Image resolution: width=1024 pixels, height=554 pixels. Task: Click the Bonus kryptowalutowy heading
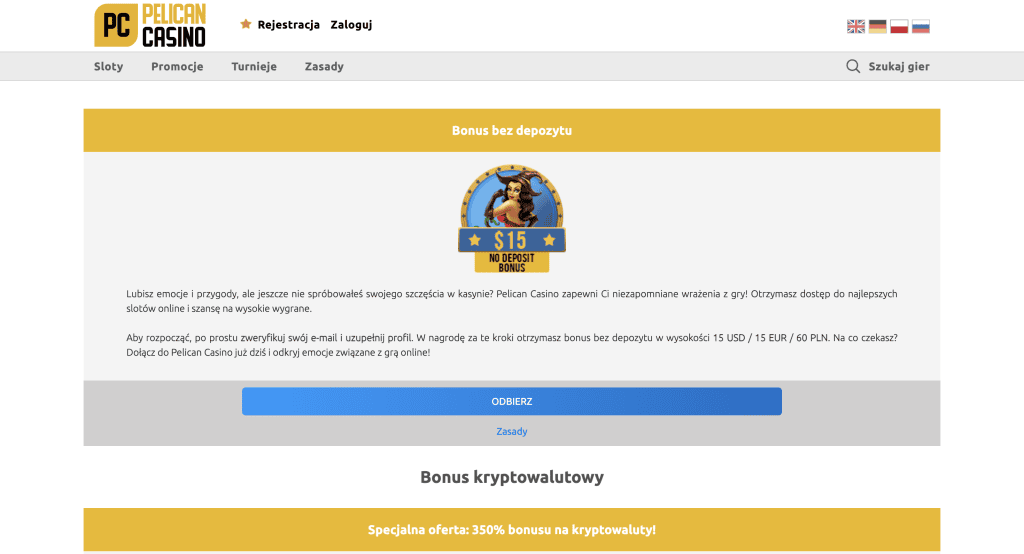[511, 477]
